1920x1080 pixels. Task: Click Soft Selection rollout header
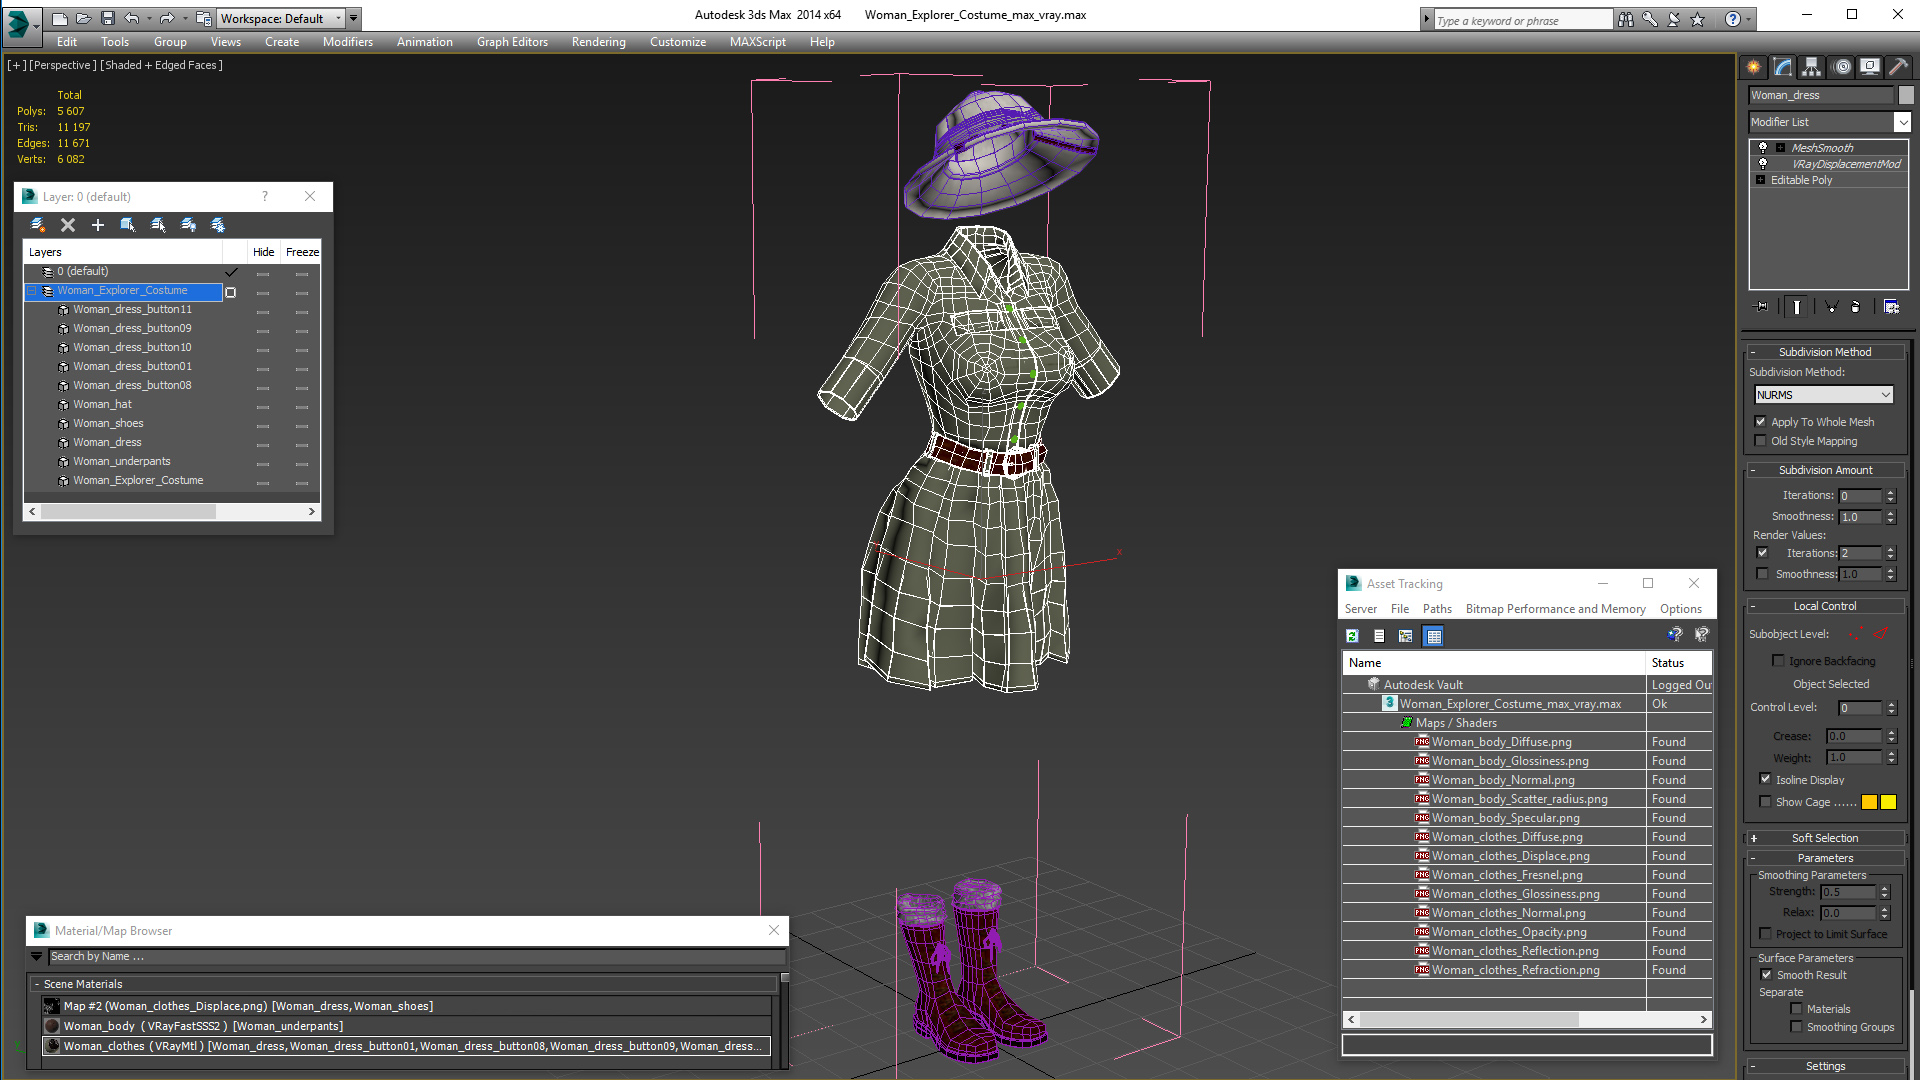pyautogui.click(x=1824, y=838)
